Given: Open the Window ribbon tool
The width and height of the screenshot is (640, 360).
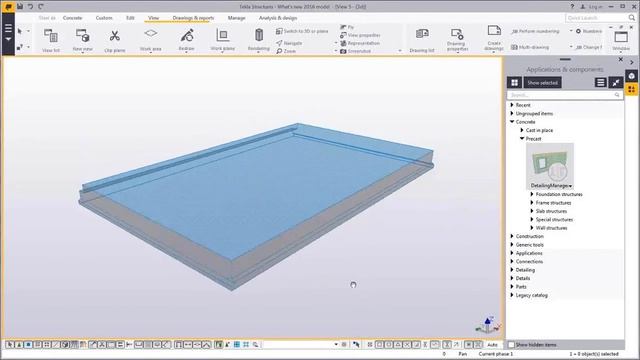Looking at the screenshot, I should tap(621, 40).
